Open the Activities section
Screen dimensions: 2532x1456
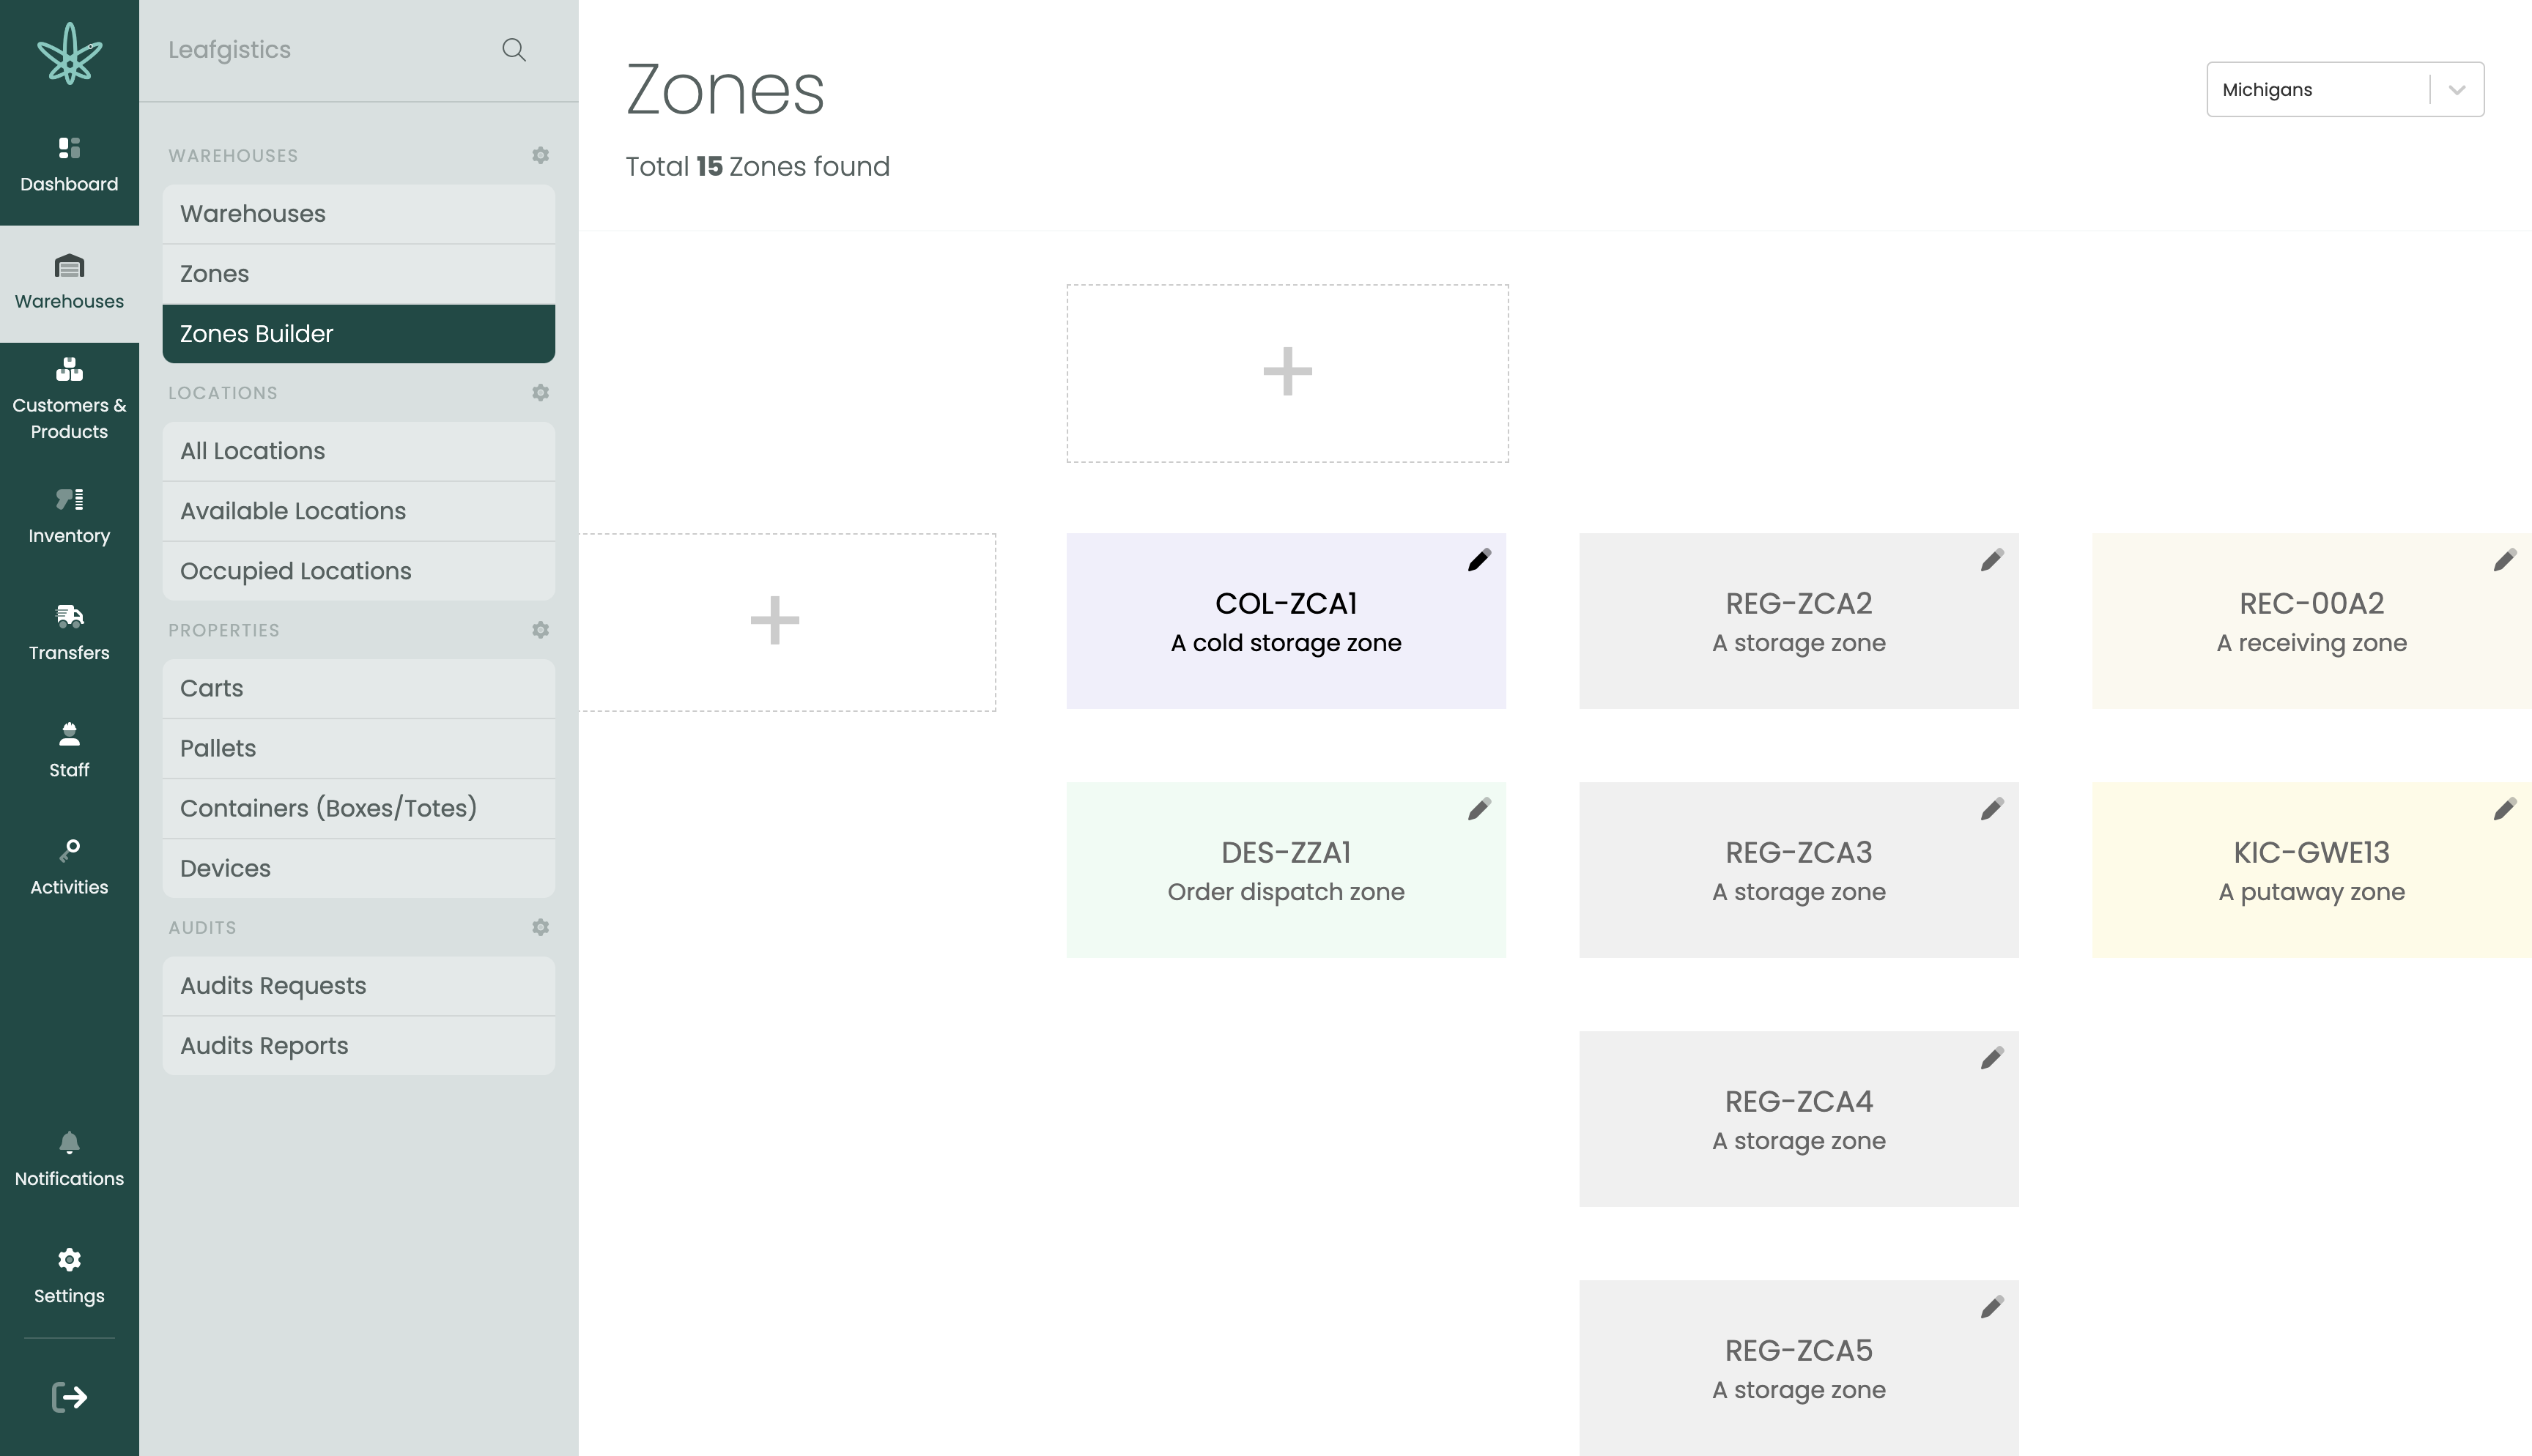point(69,868)
